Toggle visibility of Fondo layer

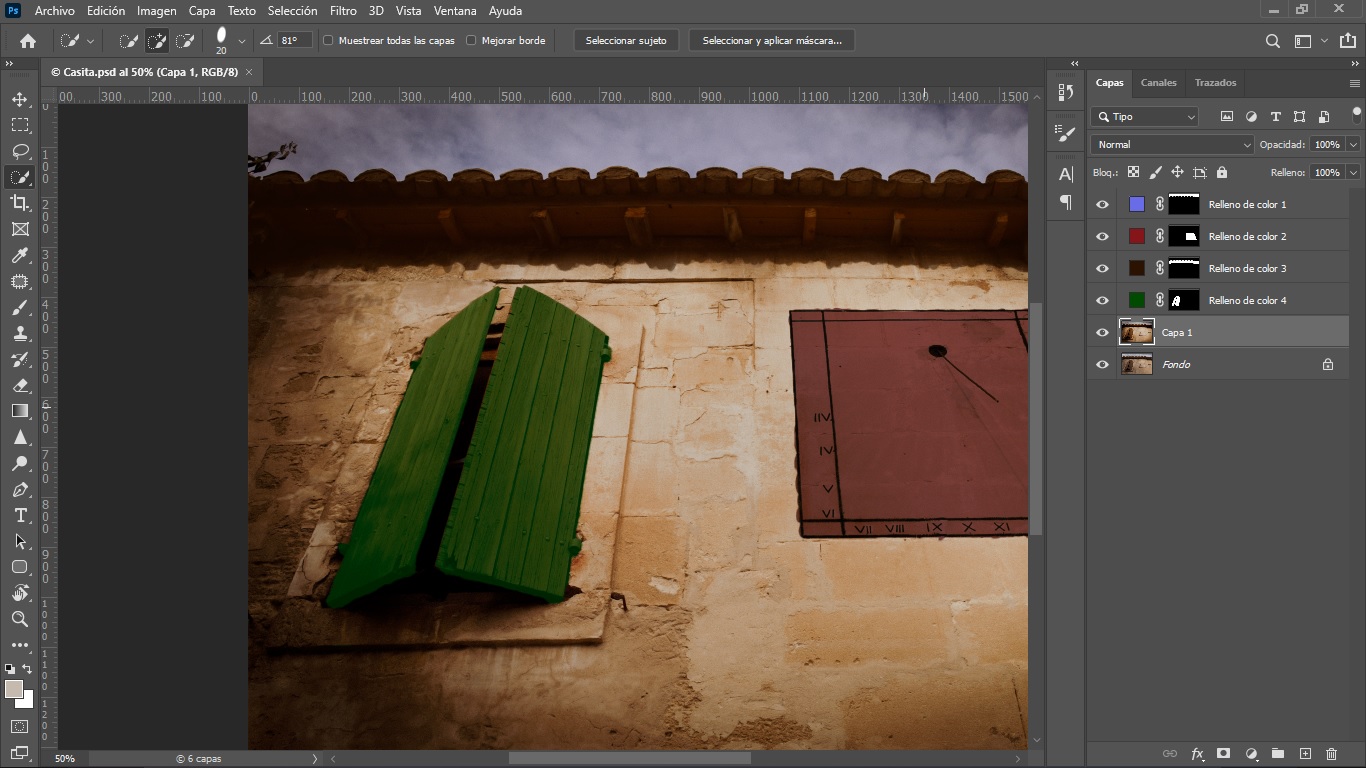pyautogui.click(x=1102, y=364)
